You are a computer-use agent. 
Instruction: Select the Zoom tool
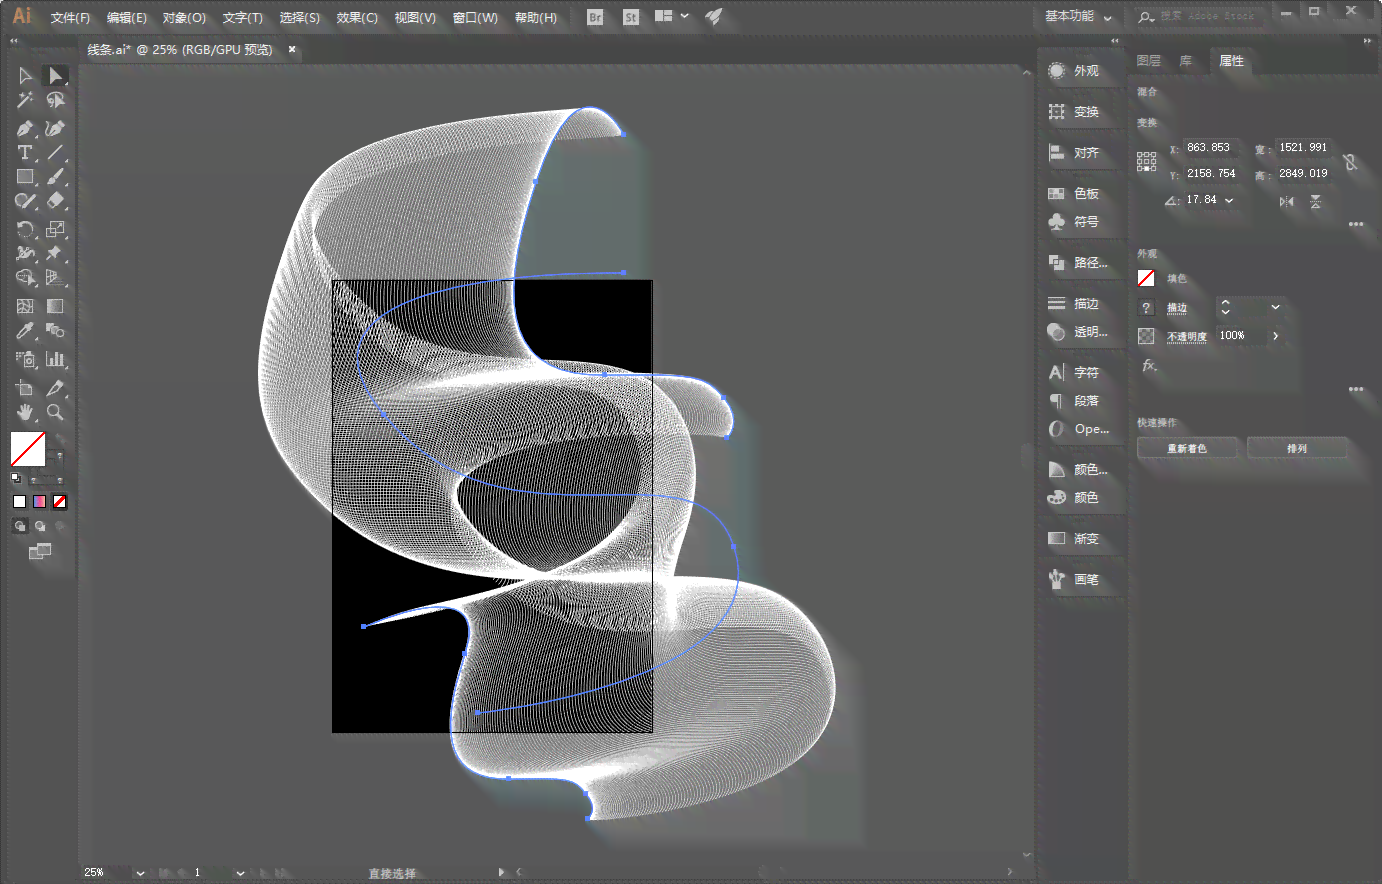tap(56, 412)
